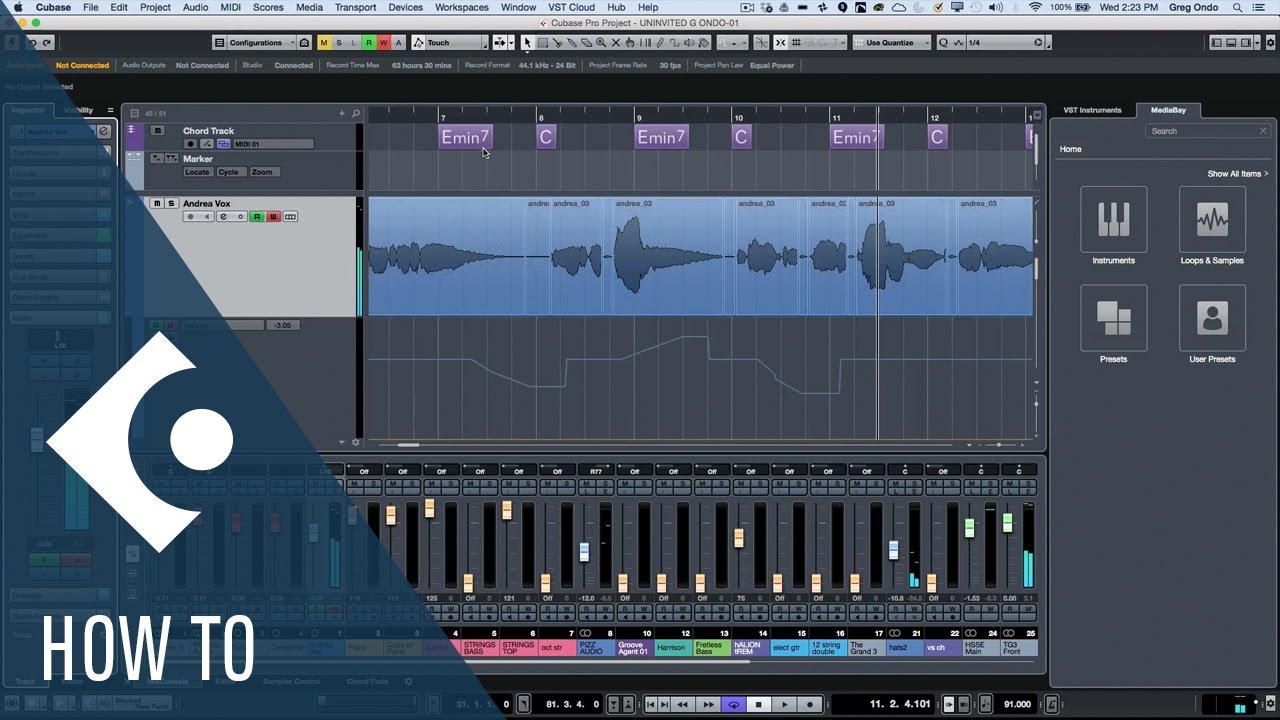Toggle Read automation on Andrea Vox track
The width and height of the screenshot is (1280, 720).
click(257, 217)
